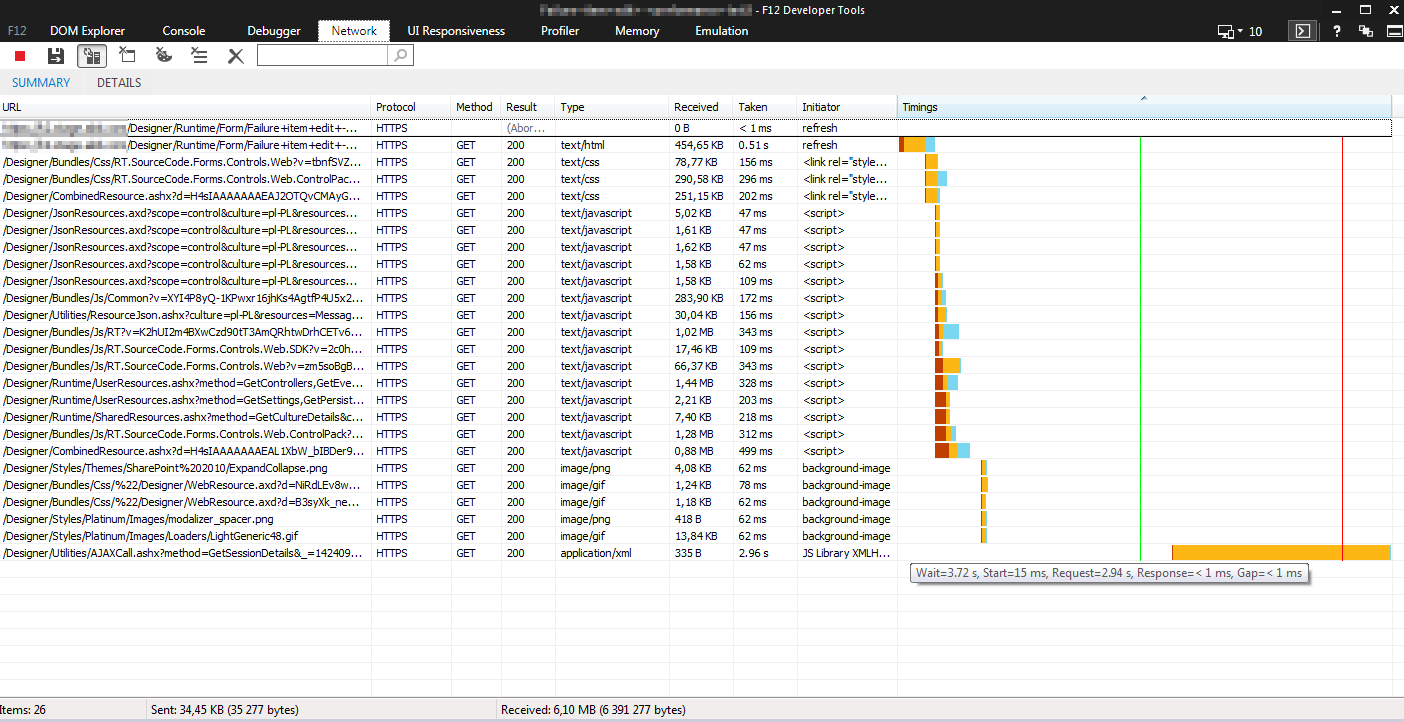
Task: Minimize the F12 Developer Tools window
Action: click(1336, 9)
